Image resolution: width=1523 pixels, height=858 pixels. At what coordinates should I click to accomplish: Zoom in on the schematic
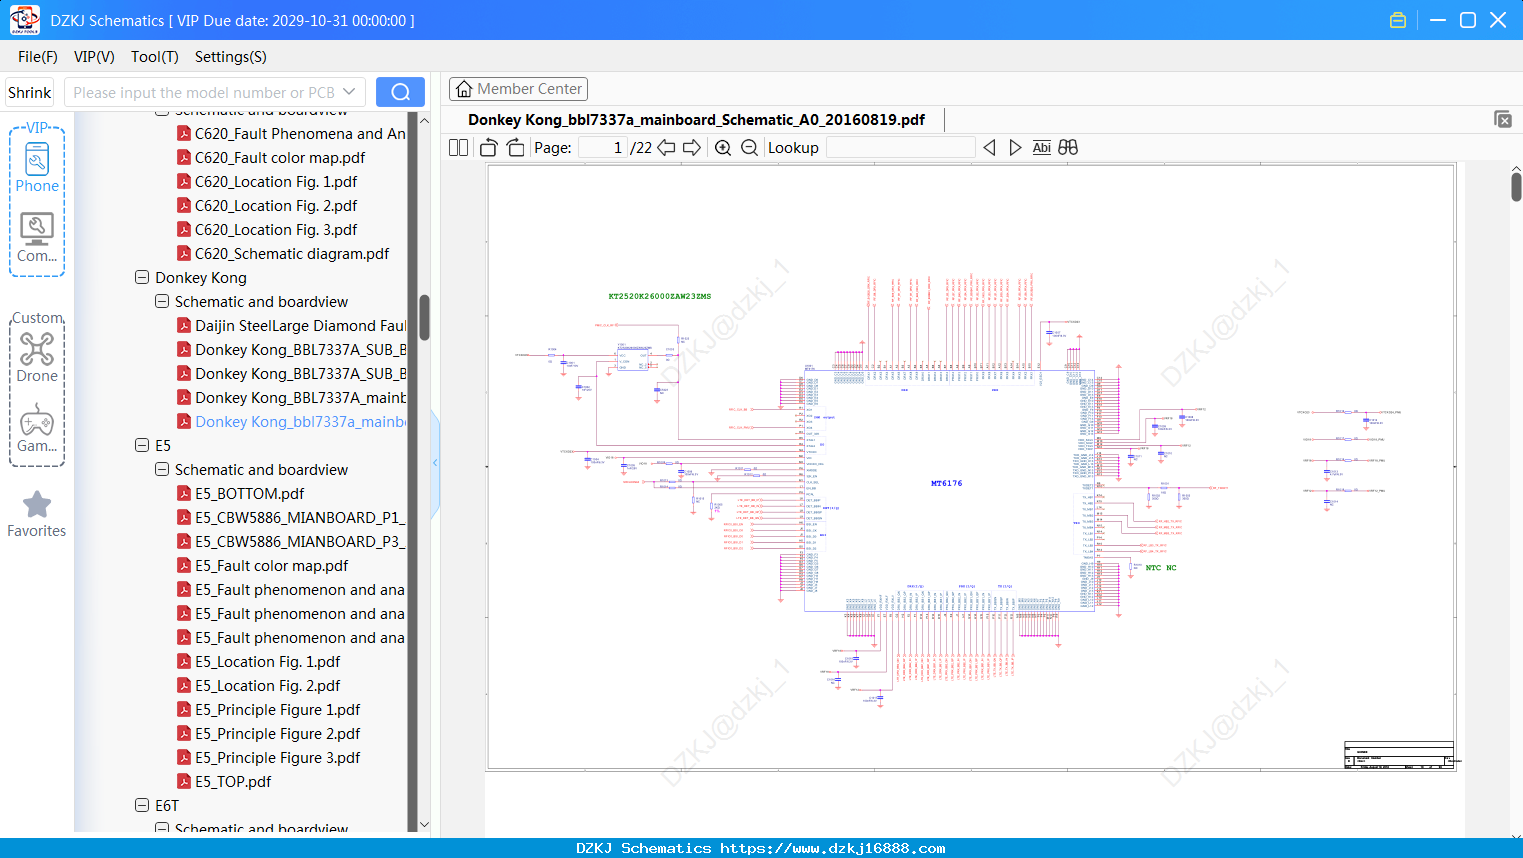(723, 147)
